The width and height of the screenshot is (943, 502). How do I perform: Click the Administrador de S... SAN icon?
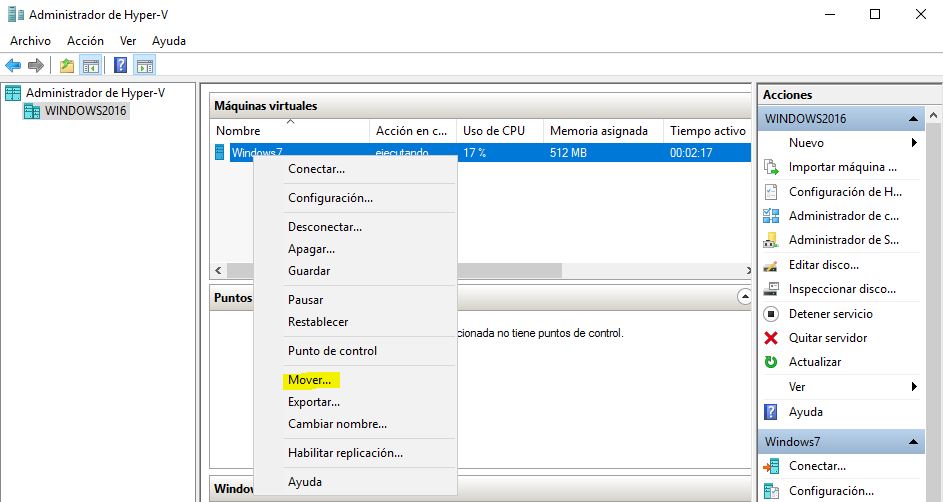(771, 240)
